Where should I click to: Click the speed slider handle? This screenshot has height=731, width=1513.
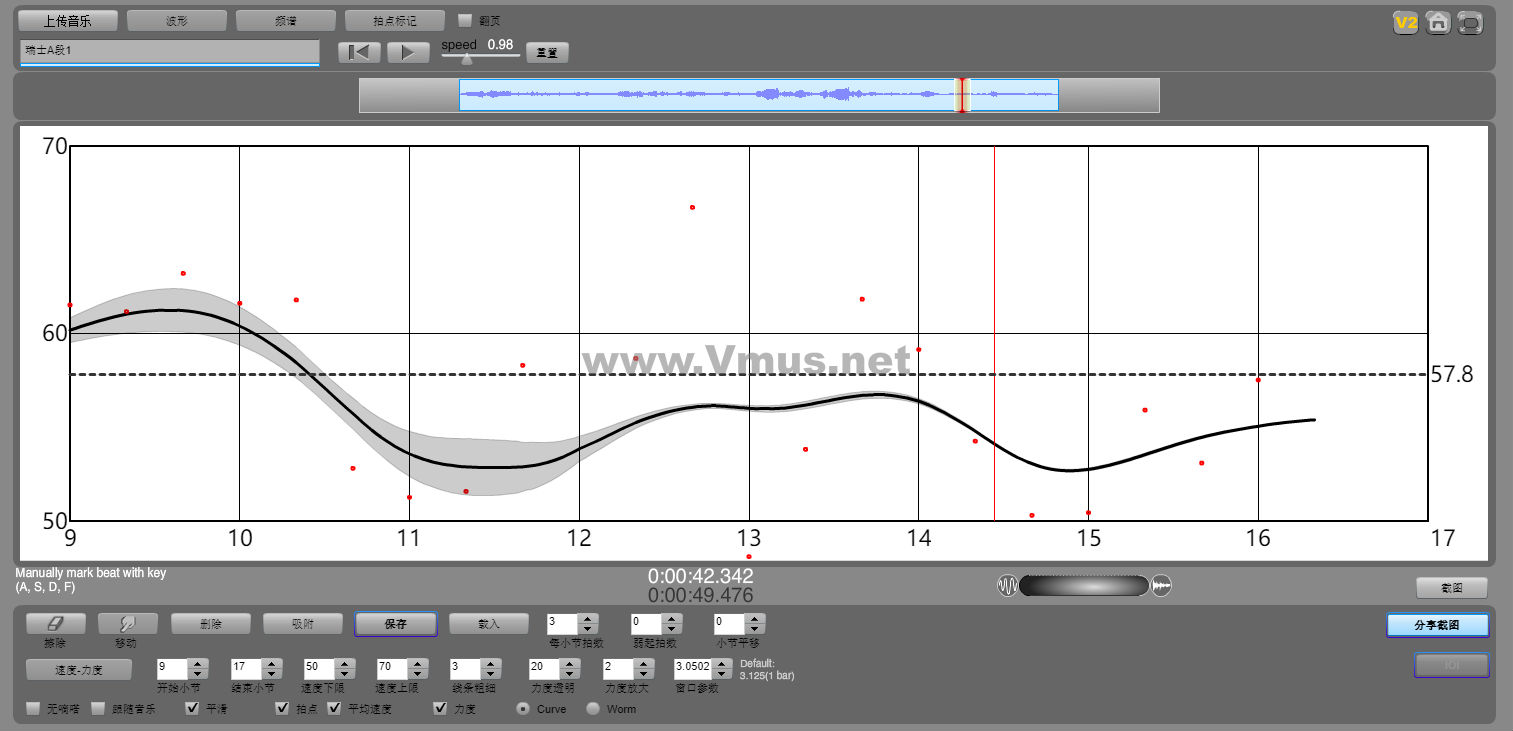(x=466, y=59)
